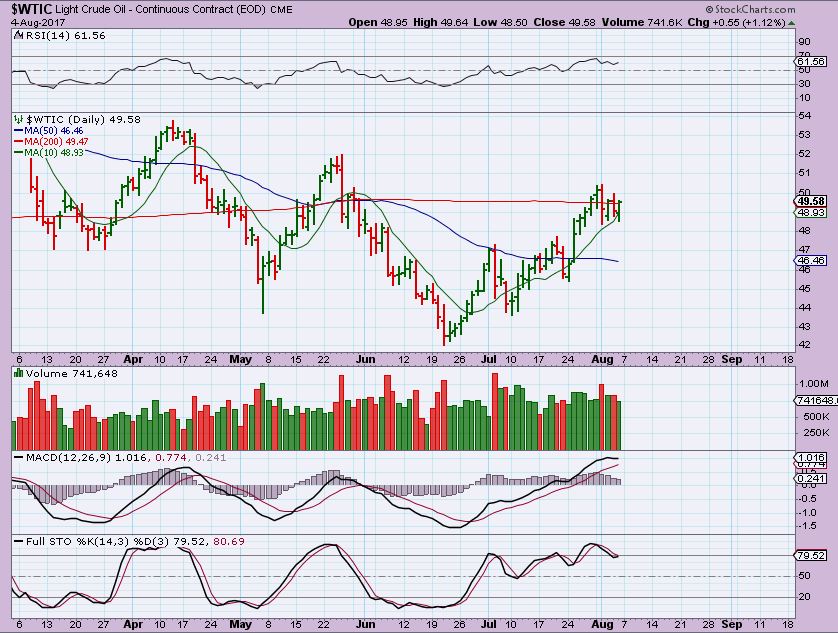The width and height of the screenshot is (838, 633).
Task: Click the $WTIC (Daily) 49.58 legend text
Action: tap(83, 119)
